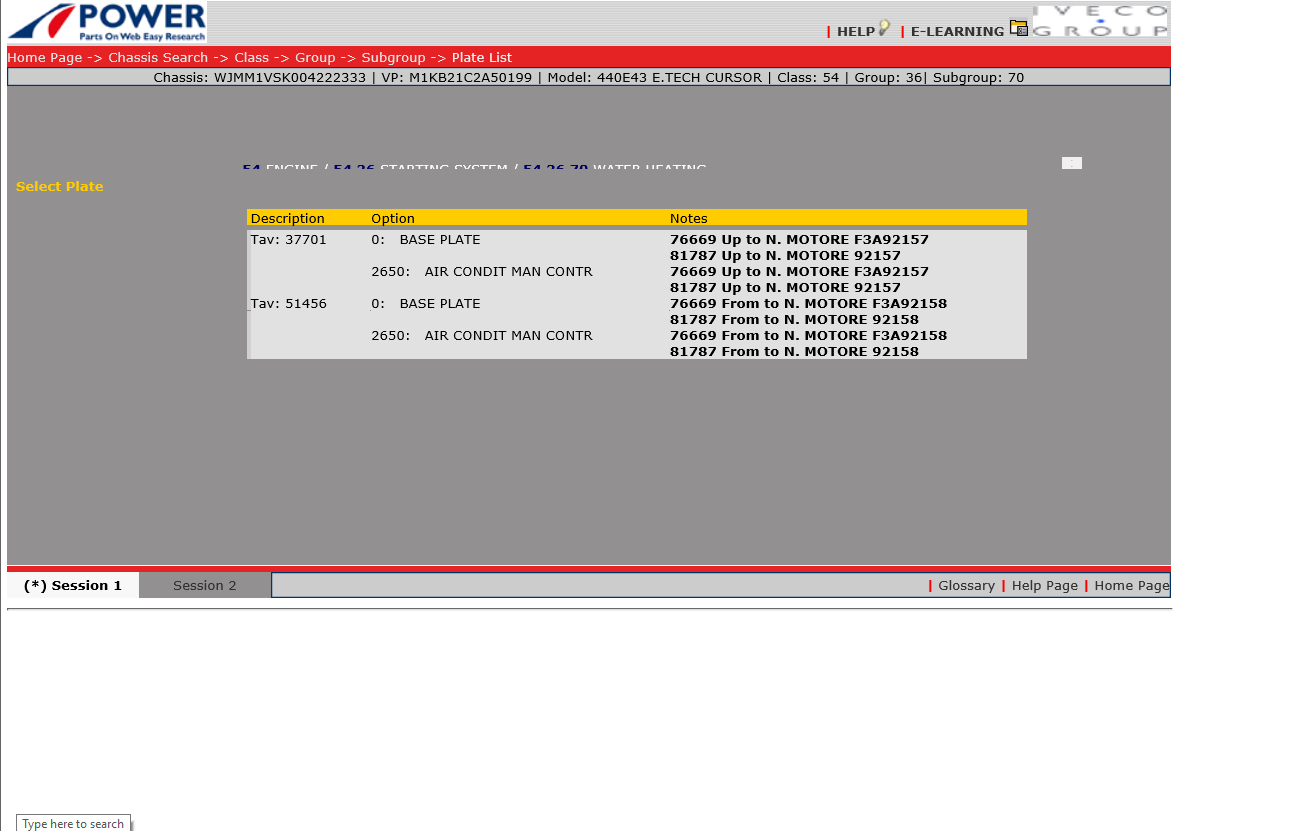Click the footer Home Page link
Viewport: 1309px width, 831px height.
click(1131, 586)
